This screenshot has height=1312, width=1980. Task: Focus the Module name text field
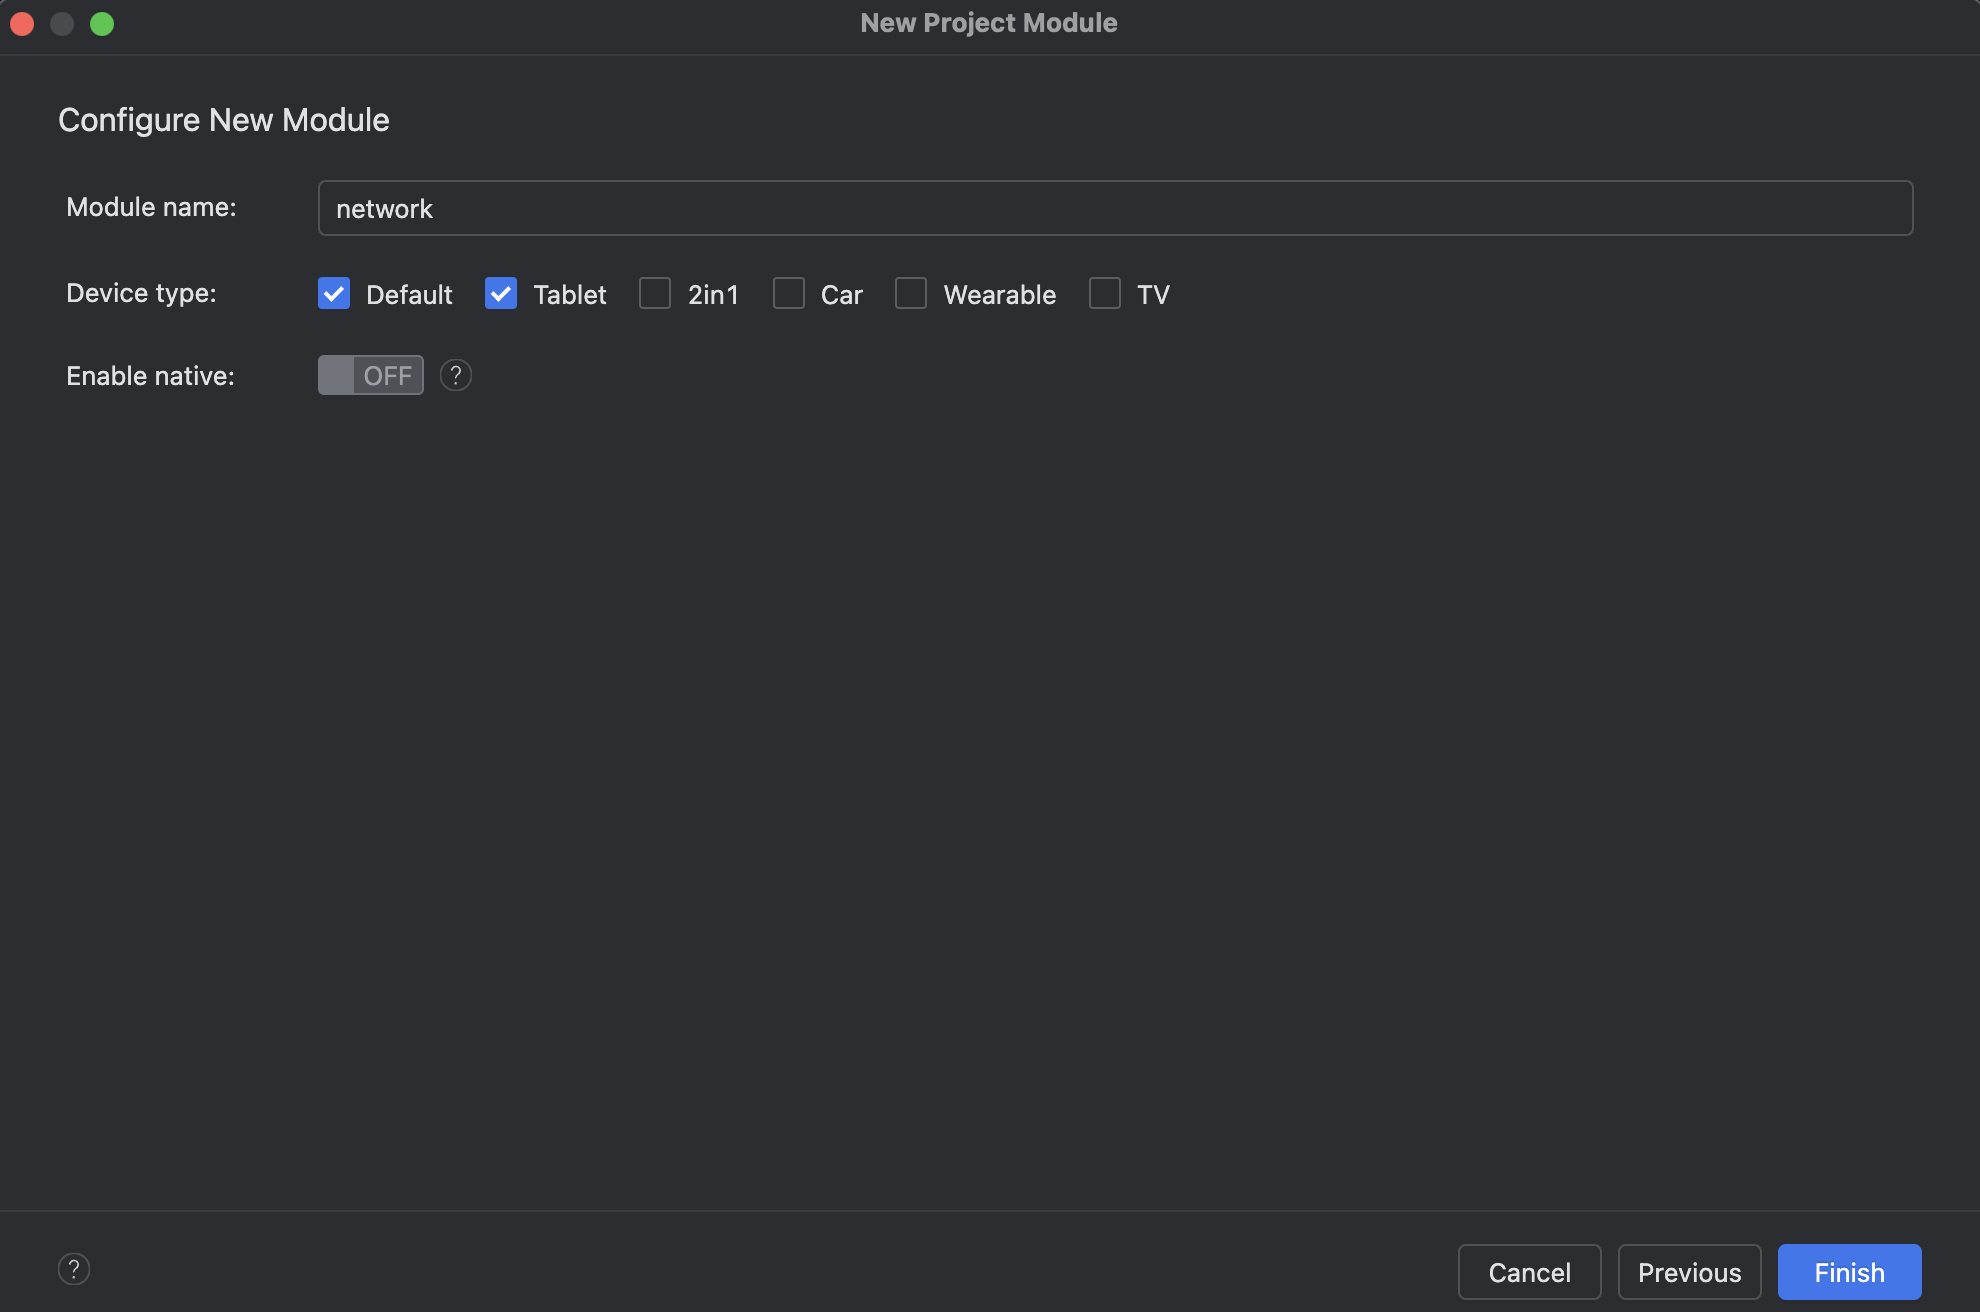(1115, 208)
